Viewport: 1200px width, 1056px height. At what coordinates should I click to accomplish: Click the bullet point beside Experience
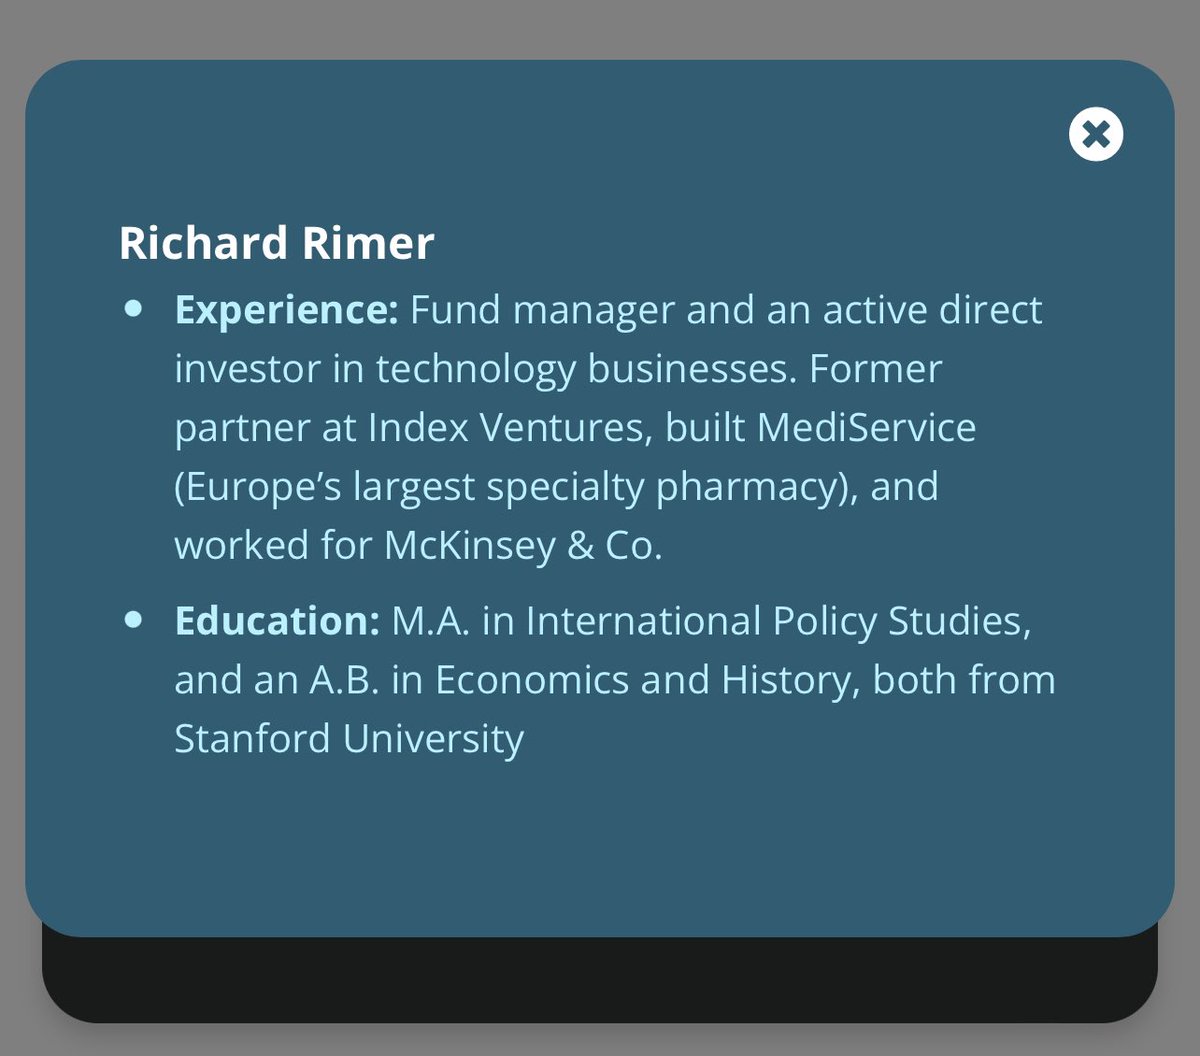point(133,310)
